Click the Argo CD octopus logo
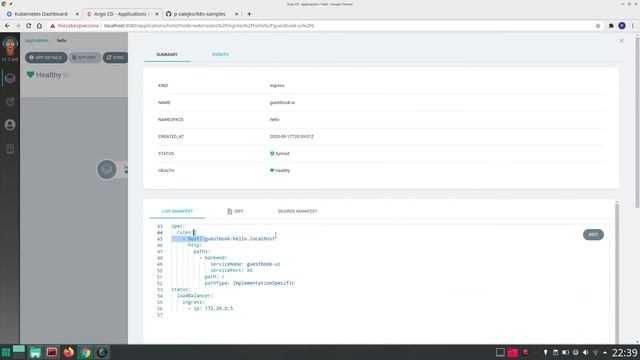This screenshot has height=360, width=640. 10,46
